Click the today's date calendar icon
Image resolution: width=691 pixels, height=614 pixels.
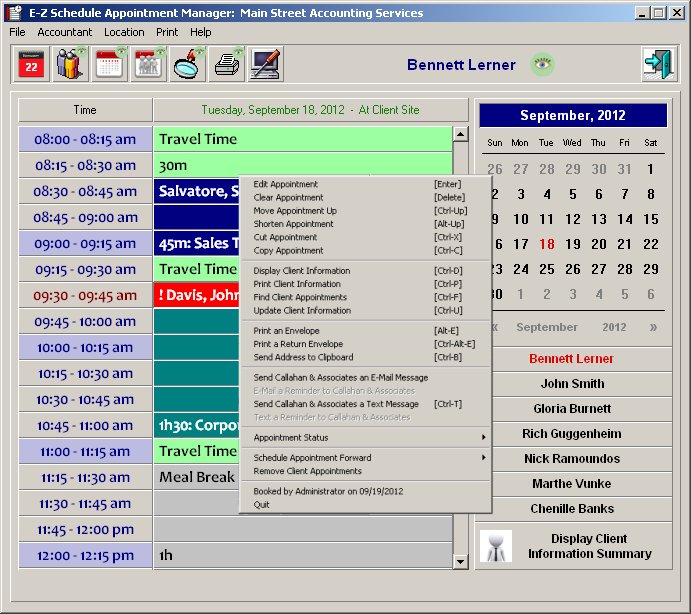point(31,65)
